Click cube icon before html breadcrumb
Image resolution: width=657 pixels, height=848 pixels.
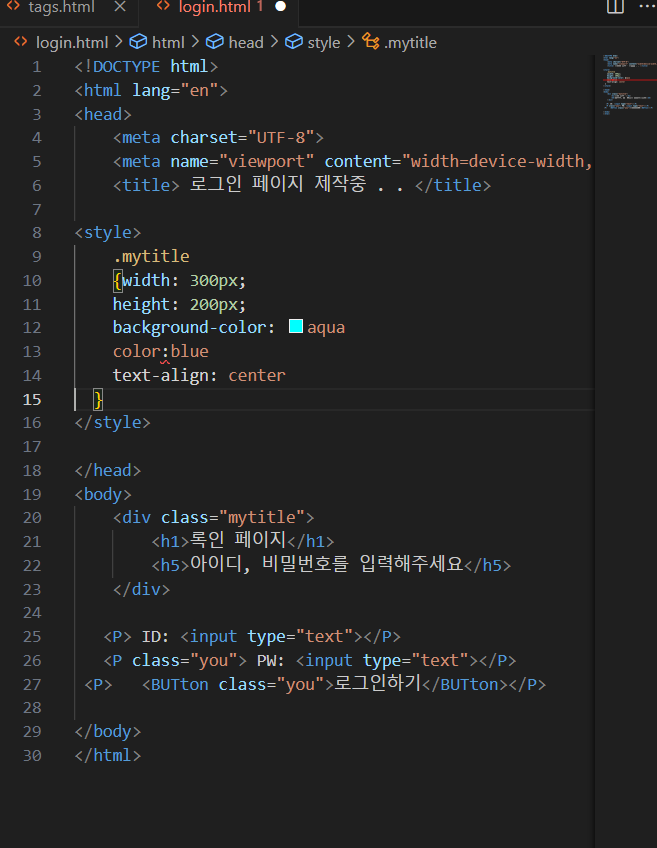138,42
